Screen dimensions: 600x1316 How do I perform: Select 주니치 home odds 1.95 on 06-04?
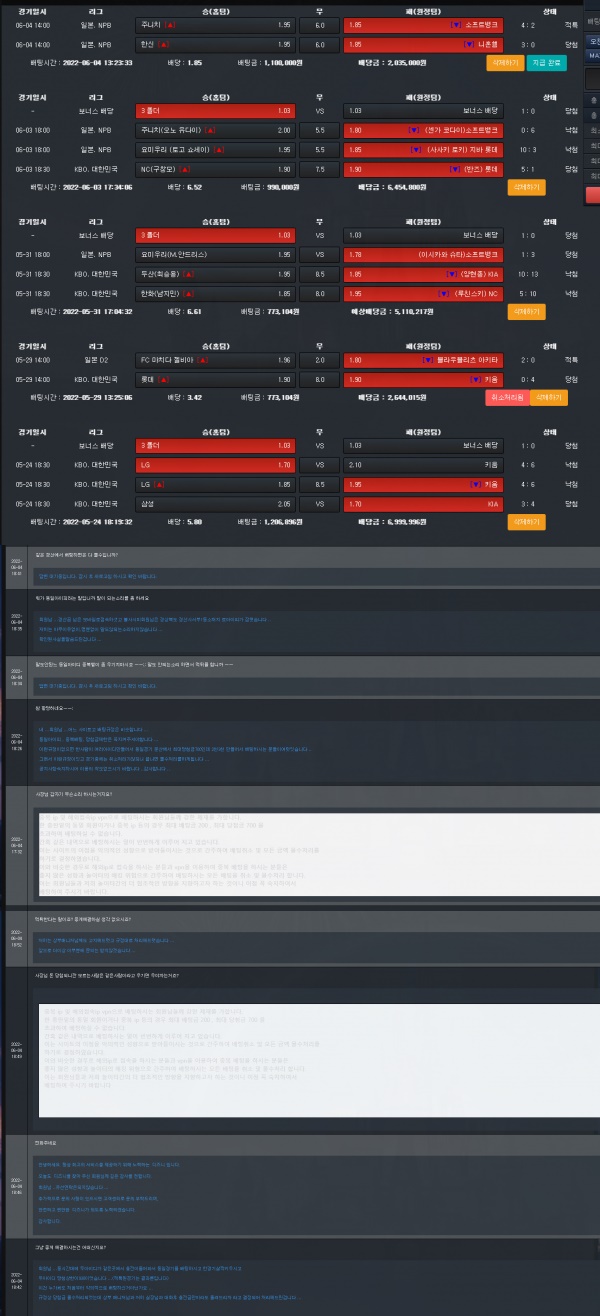[214, 23]
